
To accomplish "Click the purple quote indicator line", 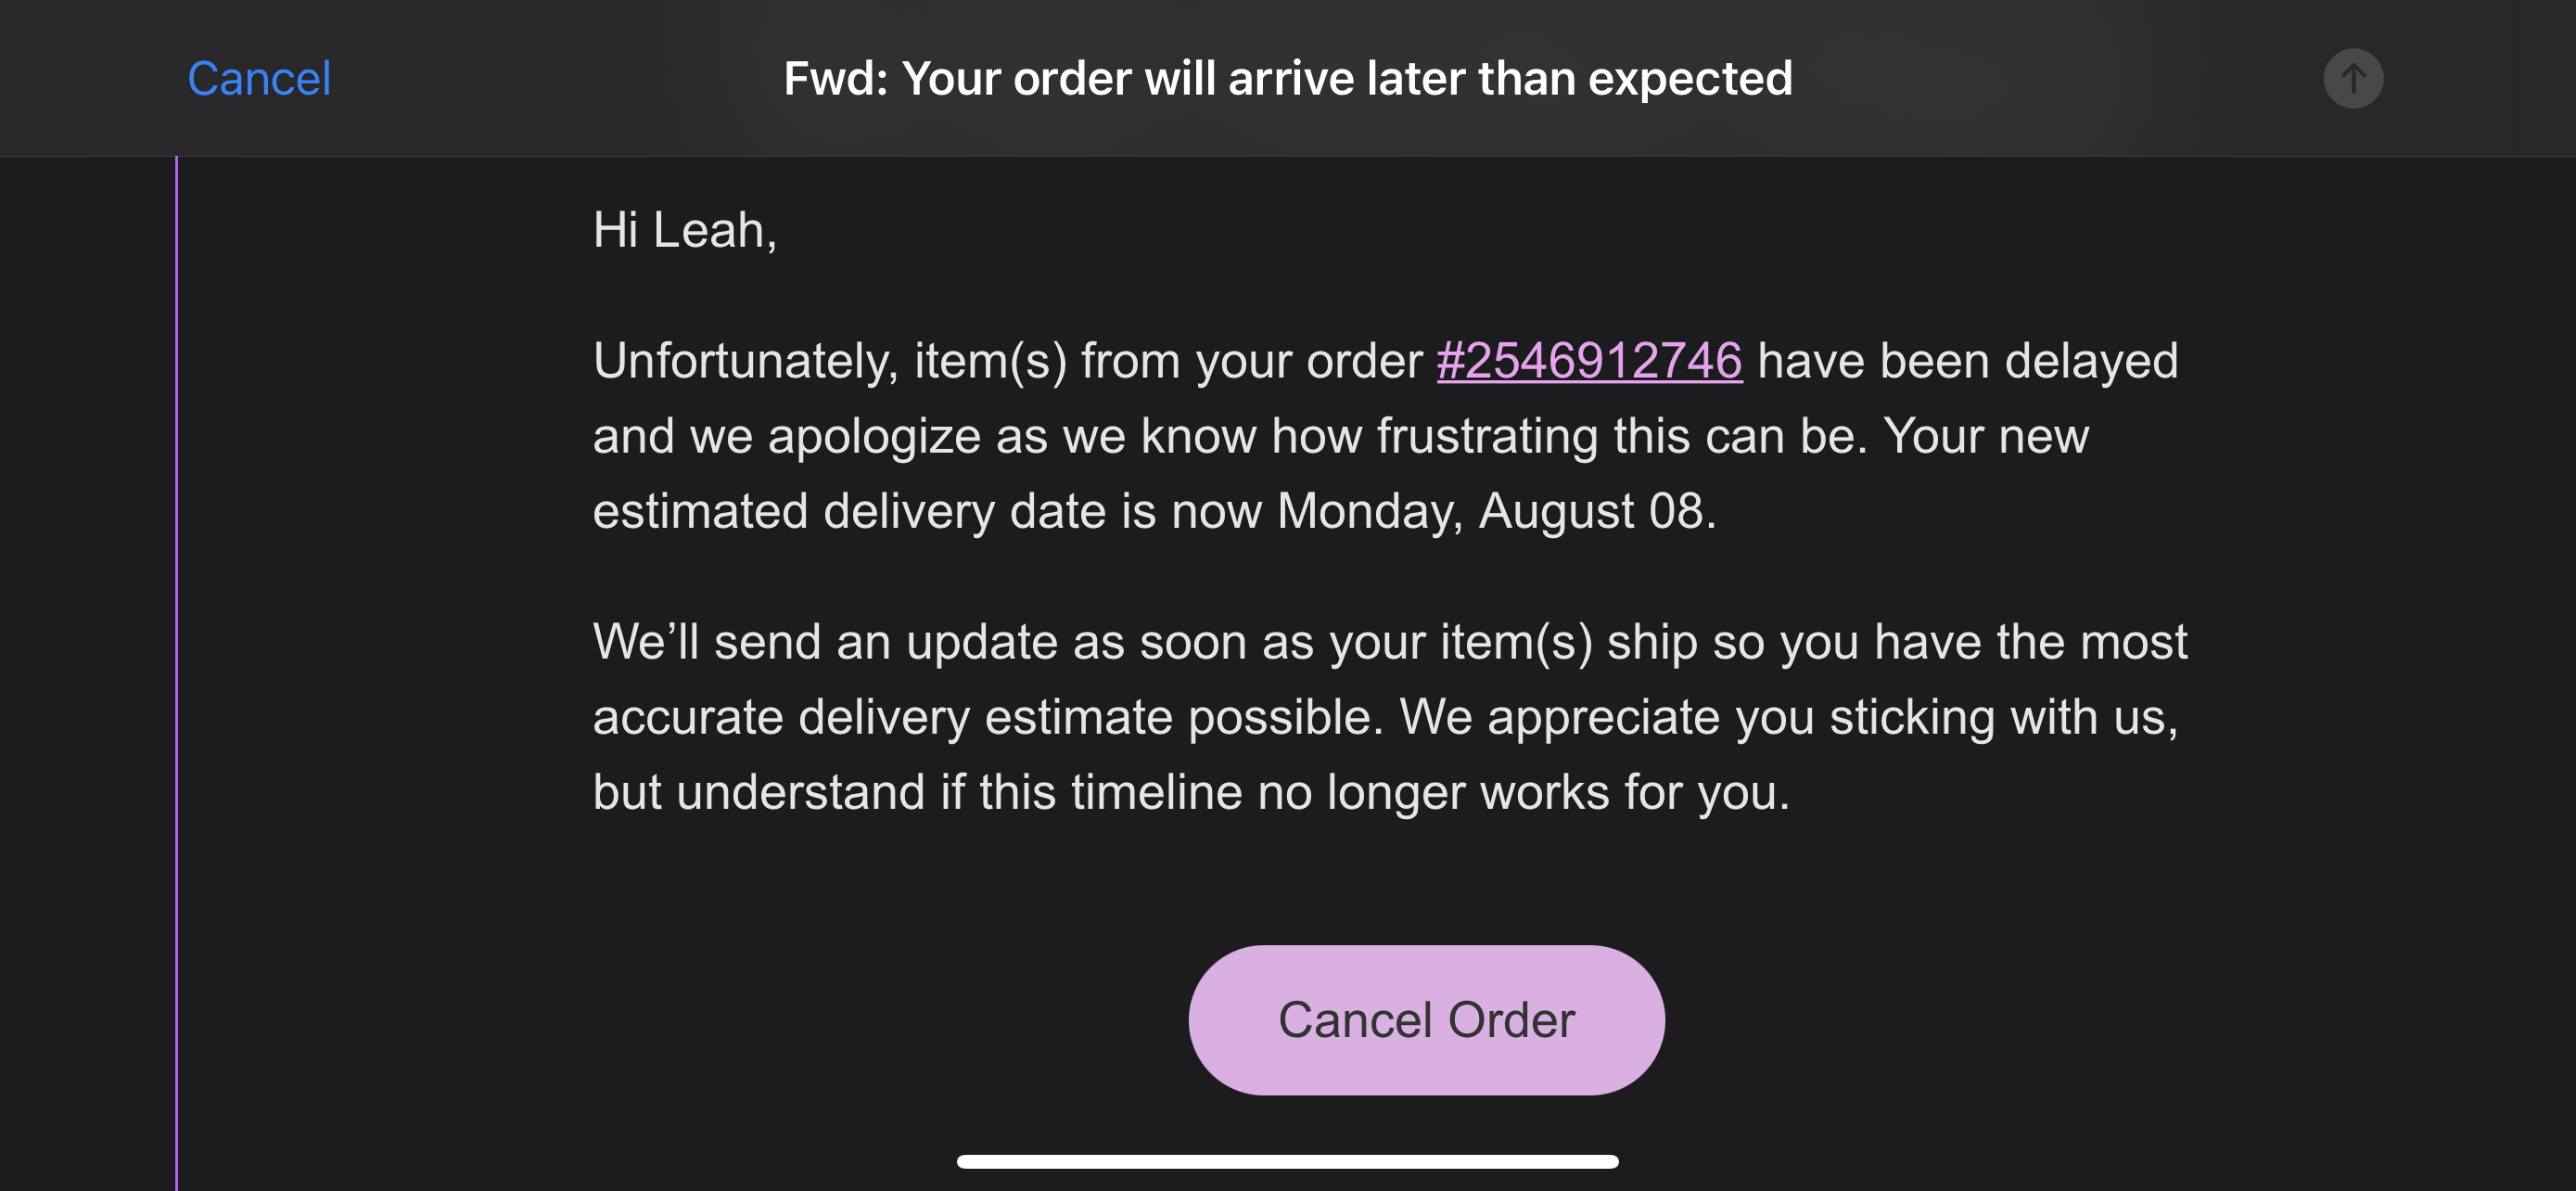I will (x=177, y=670).
